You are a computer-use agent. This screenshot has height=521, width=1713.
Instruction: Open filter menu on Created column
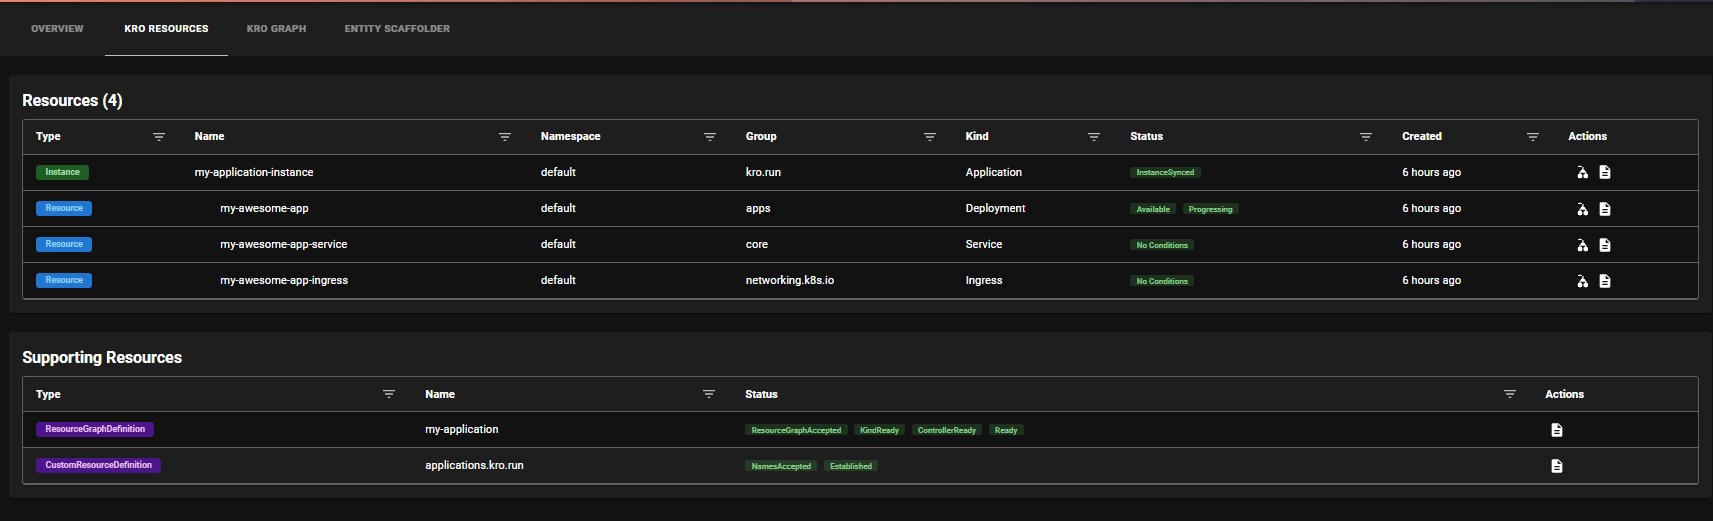[1532, 137]
